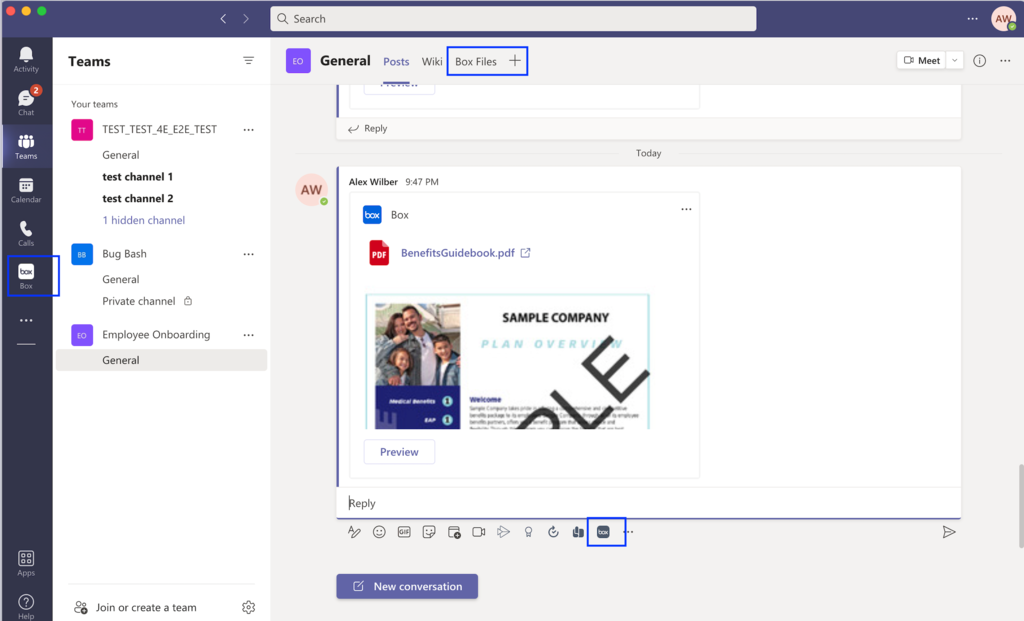
Task: Open Box card more options
Action: tap(686, 209)
